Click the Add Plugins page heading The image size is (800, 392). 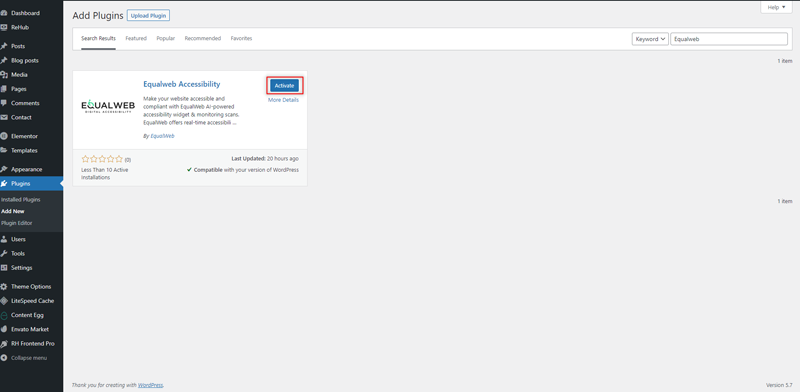98,16
